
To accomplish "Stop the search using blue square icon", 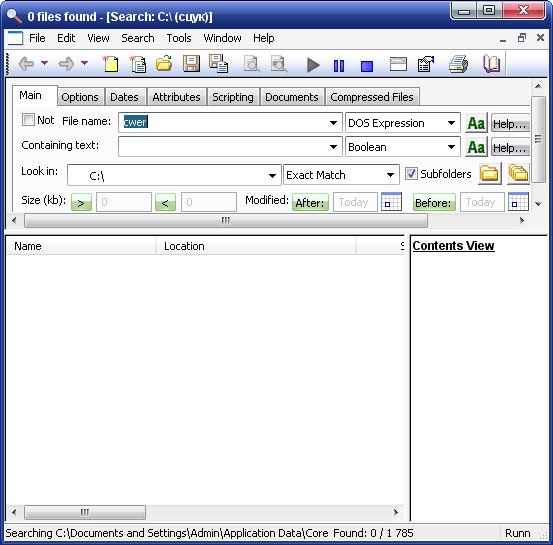I will (367, 66).
